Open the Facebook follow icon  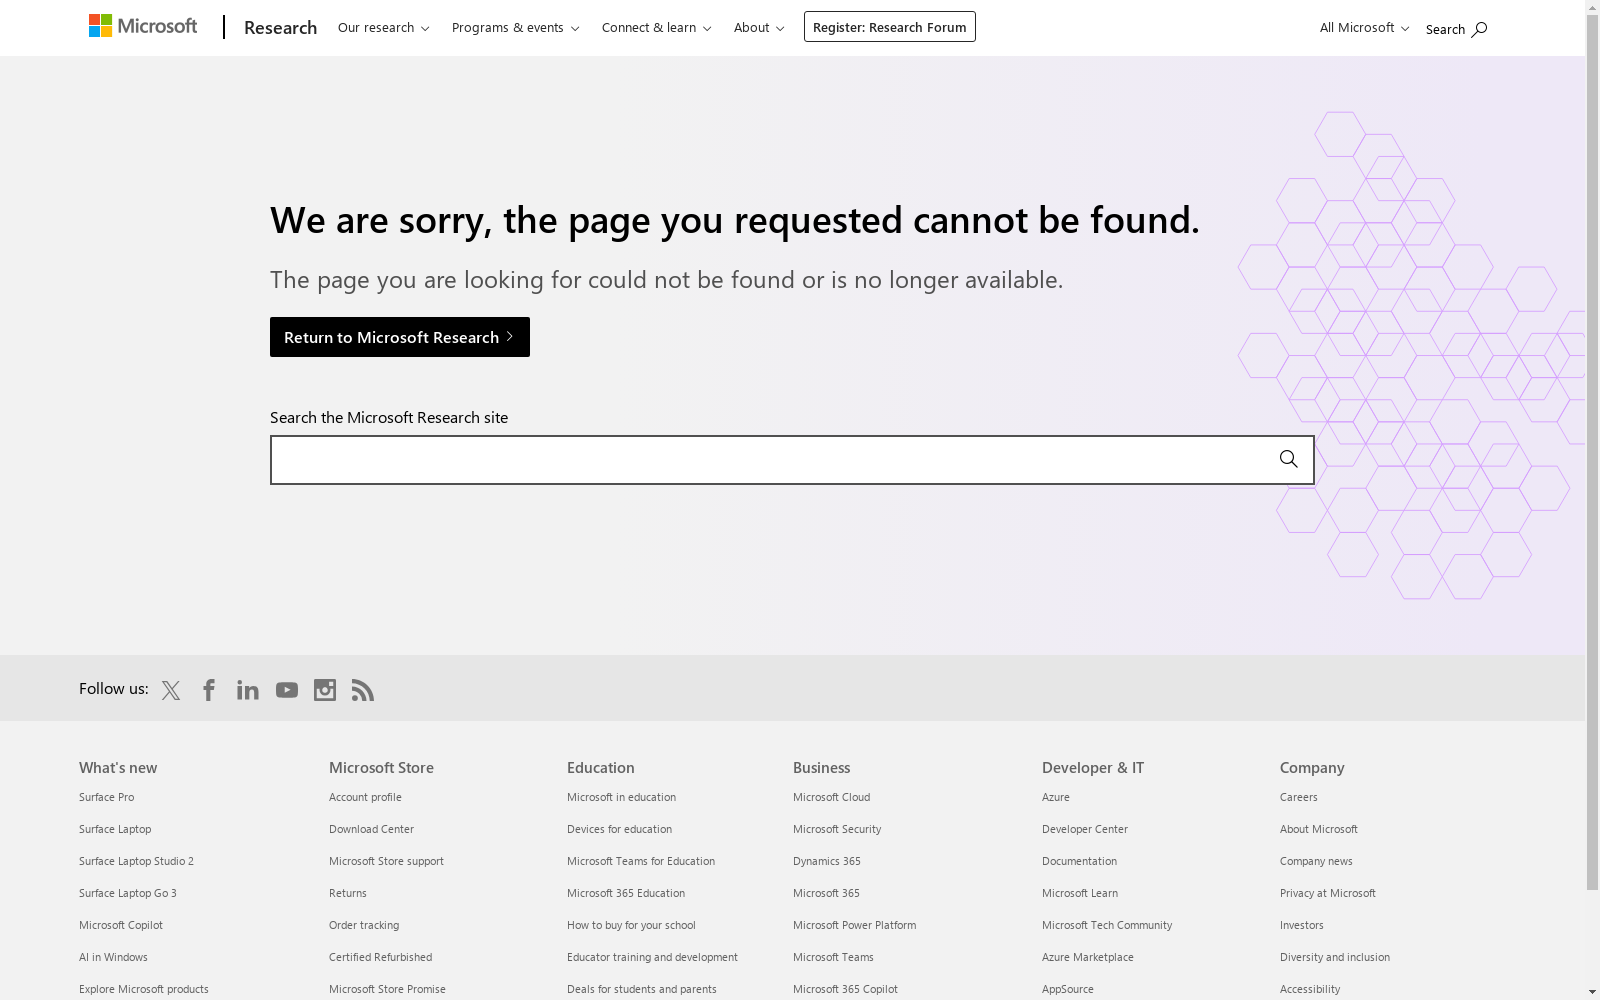(x=209, y=690)
